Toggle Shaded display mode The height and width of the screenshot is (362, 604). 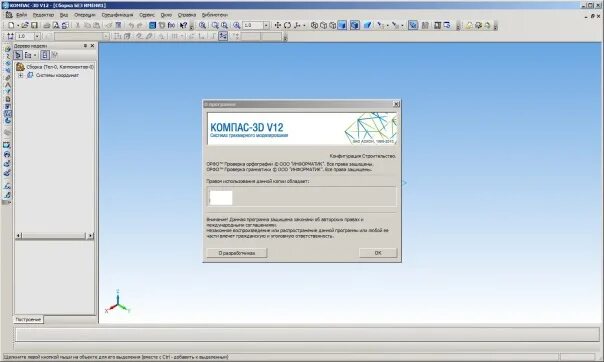click(342, 25)
